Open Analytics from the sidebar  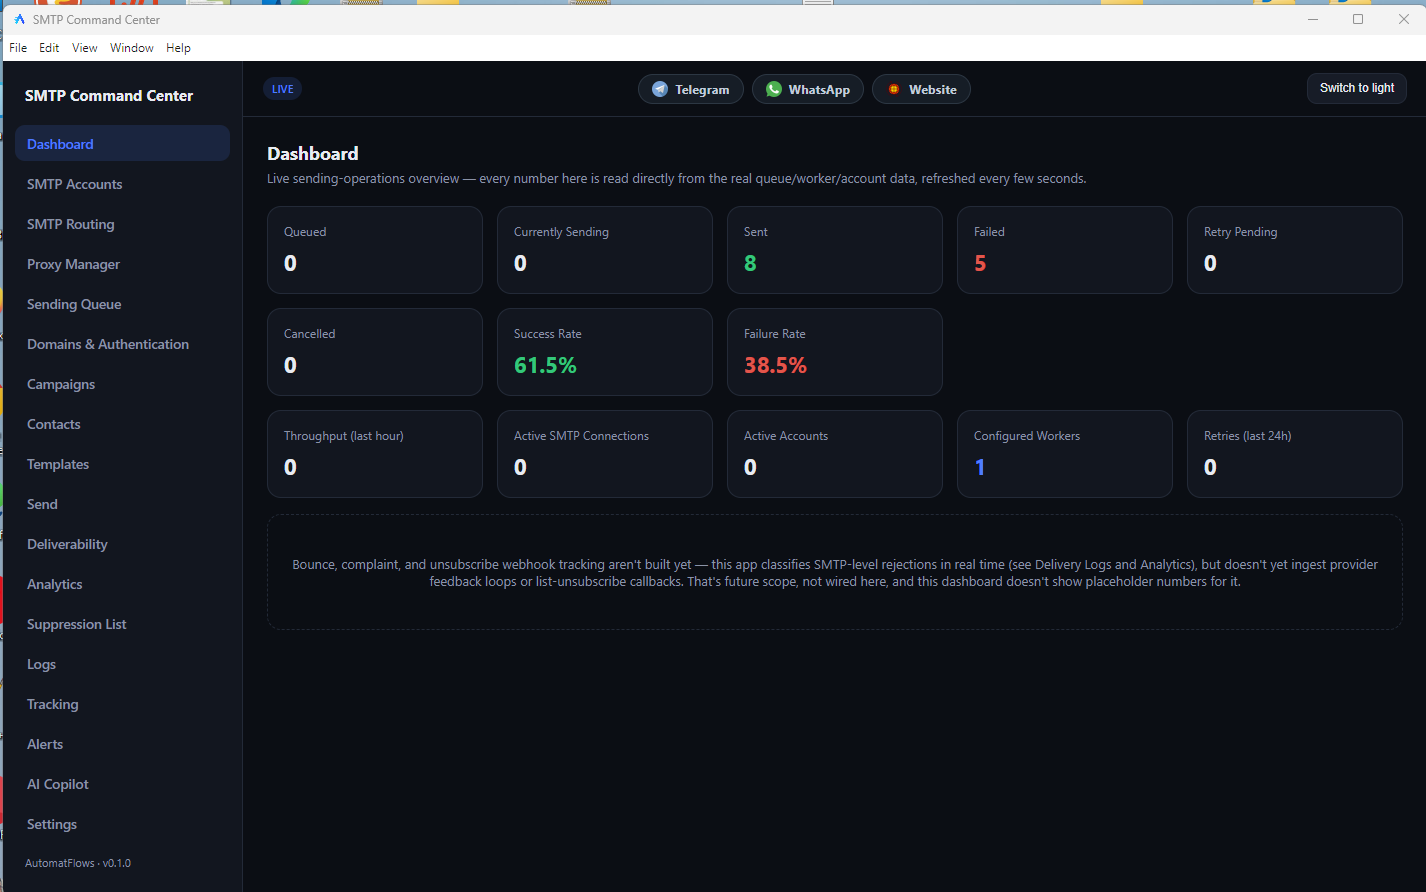pyautogui.click(x=122, y=584)
